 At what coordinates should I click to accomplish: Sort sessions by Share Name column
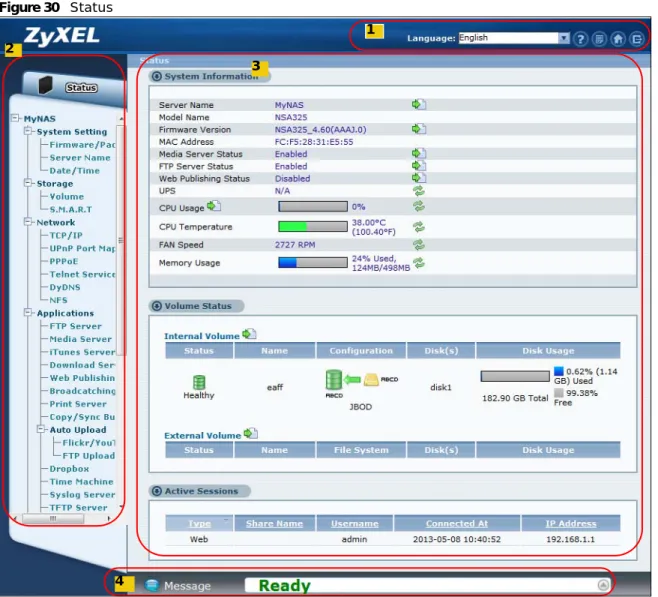tap(274, 524)
